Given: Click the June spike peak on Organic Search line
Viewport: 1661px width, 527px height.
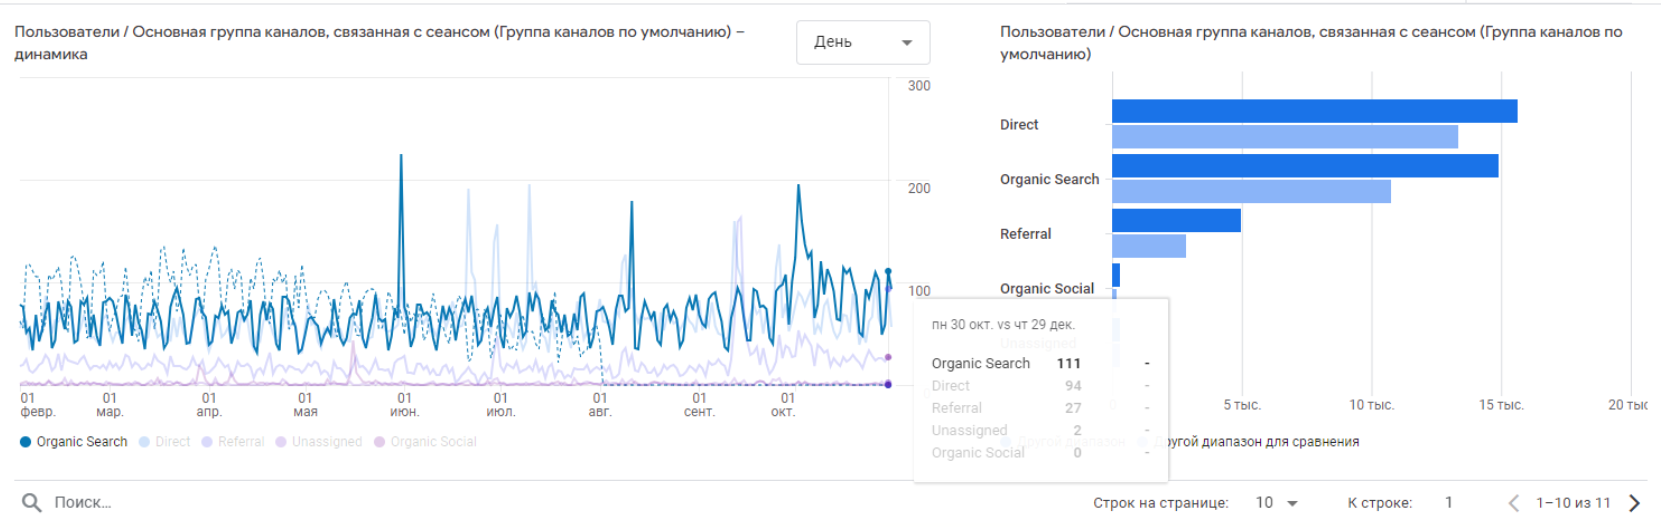Looking at the screenshot, I should click(x=402, y=157).
